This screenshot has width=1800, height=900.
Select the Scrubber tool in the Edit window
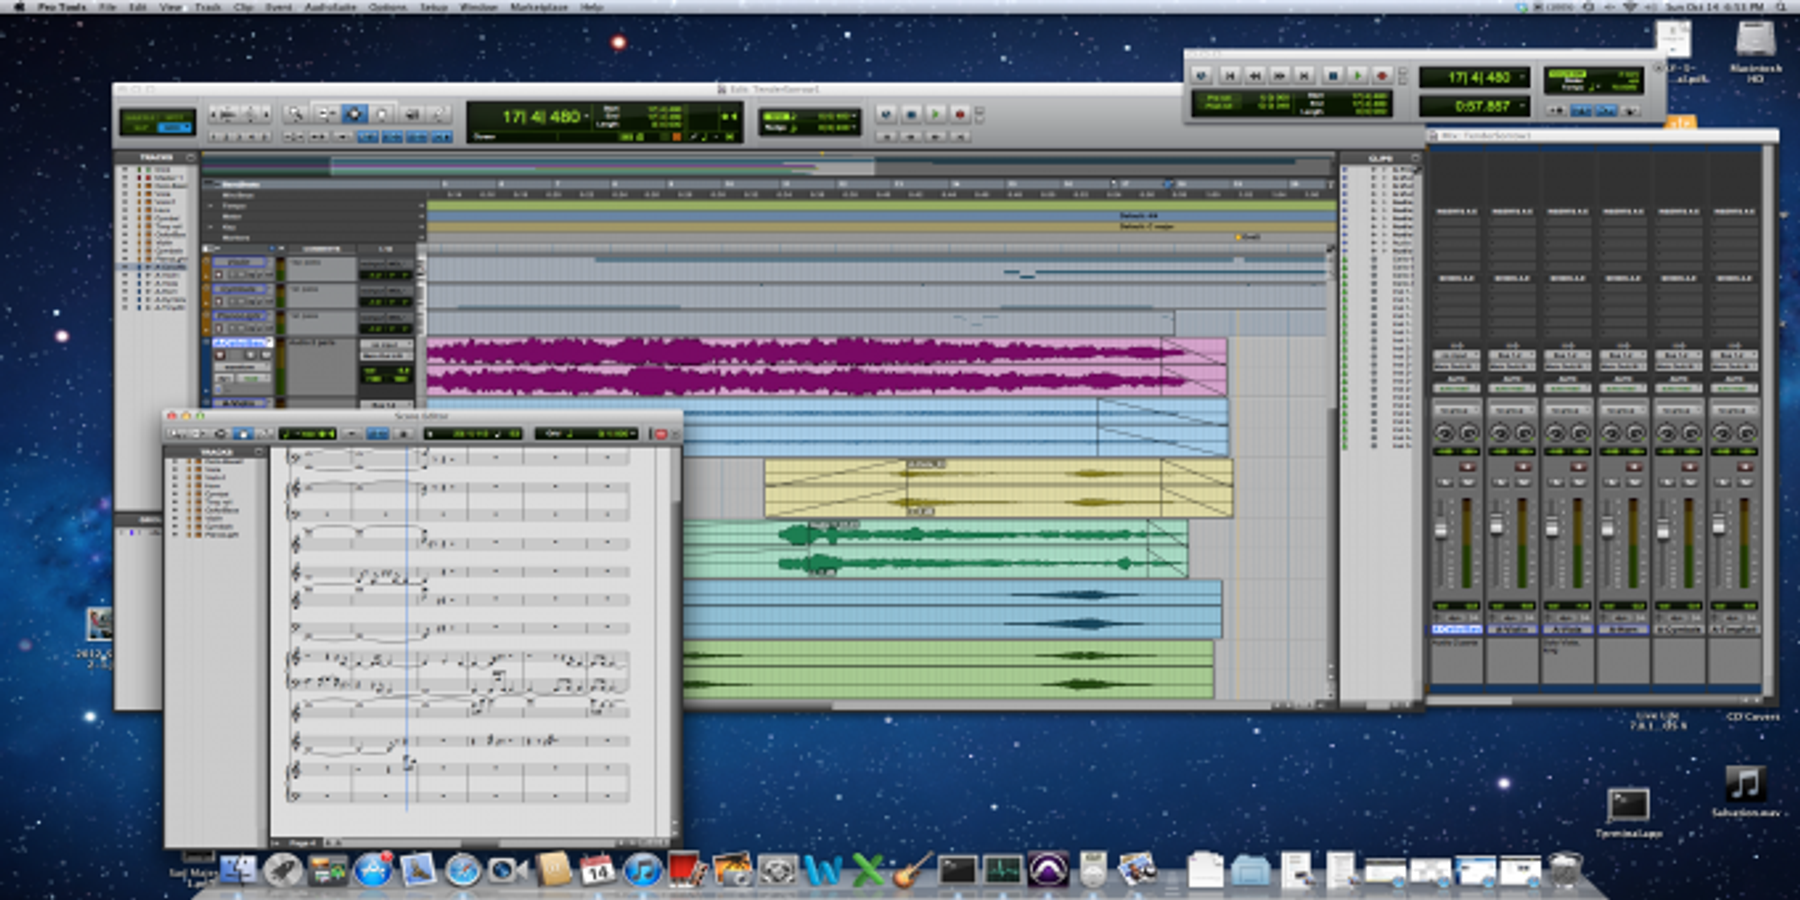coord(411,113)
